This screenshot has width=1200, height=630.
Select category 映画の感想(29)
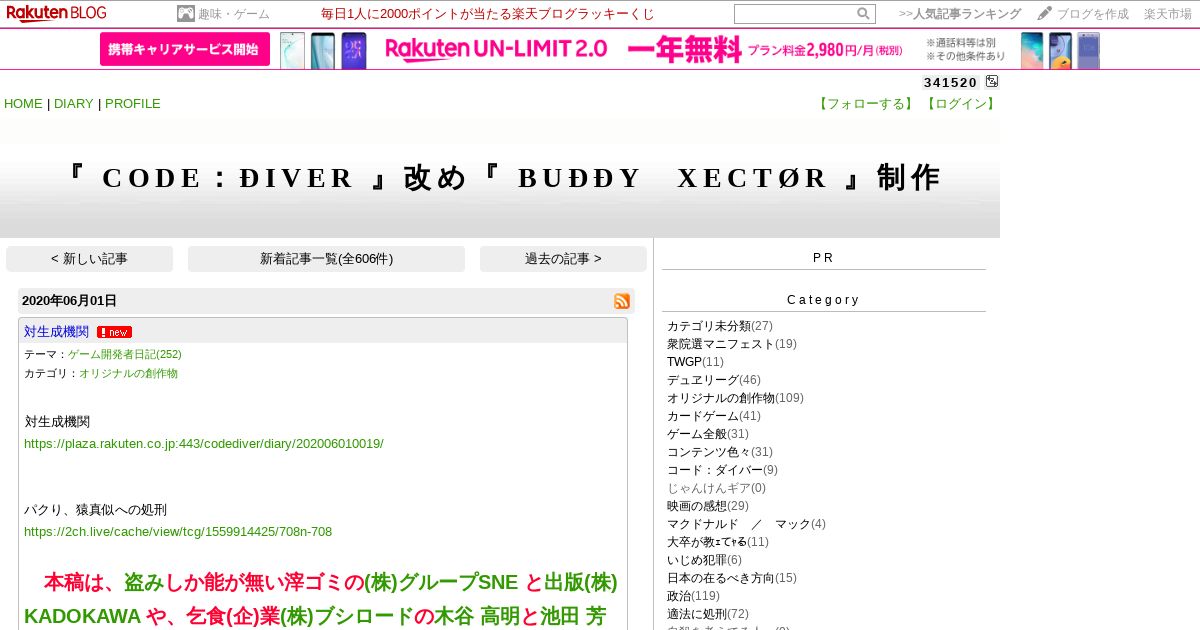point(707,506)
